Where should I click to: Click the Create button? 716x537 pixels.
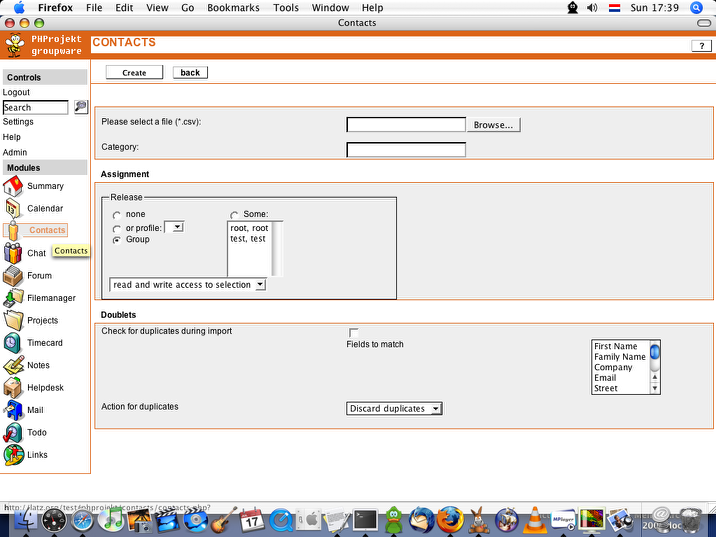[134, 73]
